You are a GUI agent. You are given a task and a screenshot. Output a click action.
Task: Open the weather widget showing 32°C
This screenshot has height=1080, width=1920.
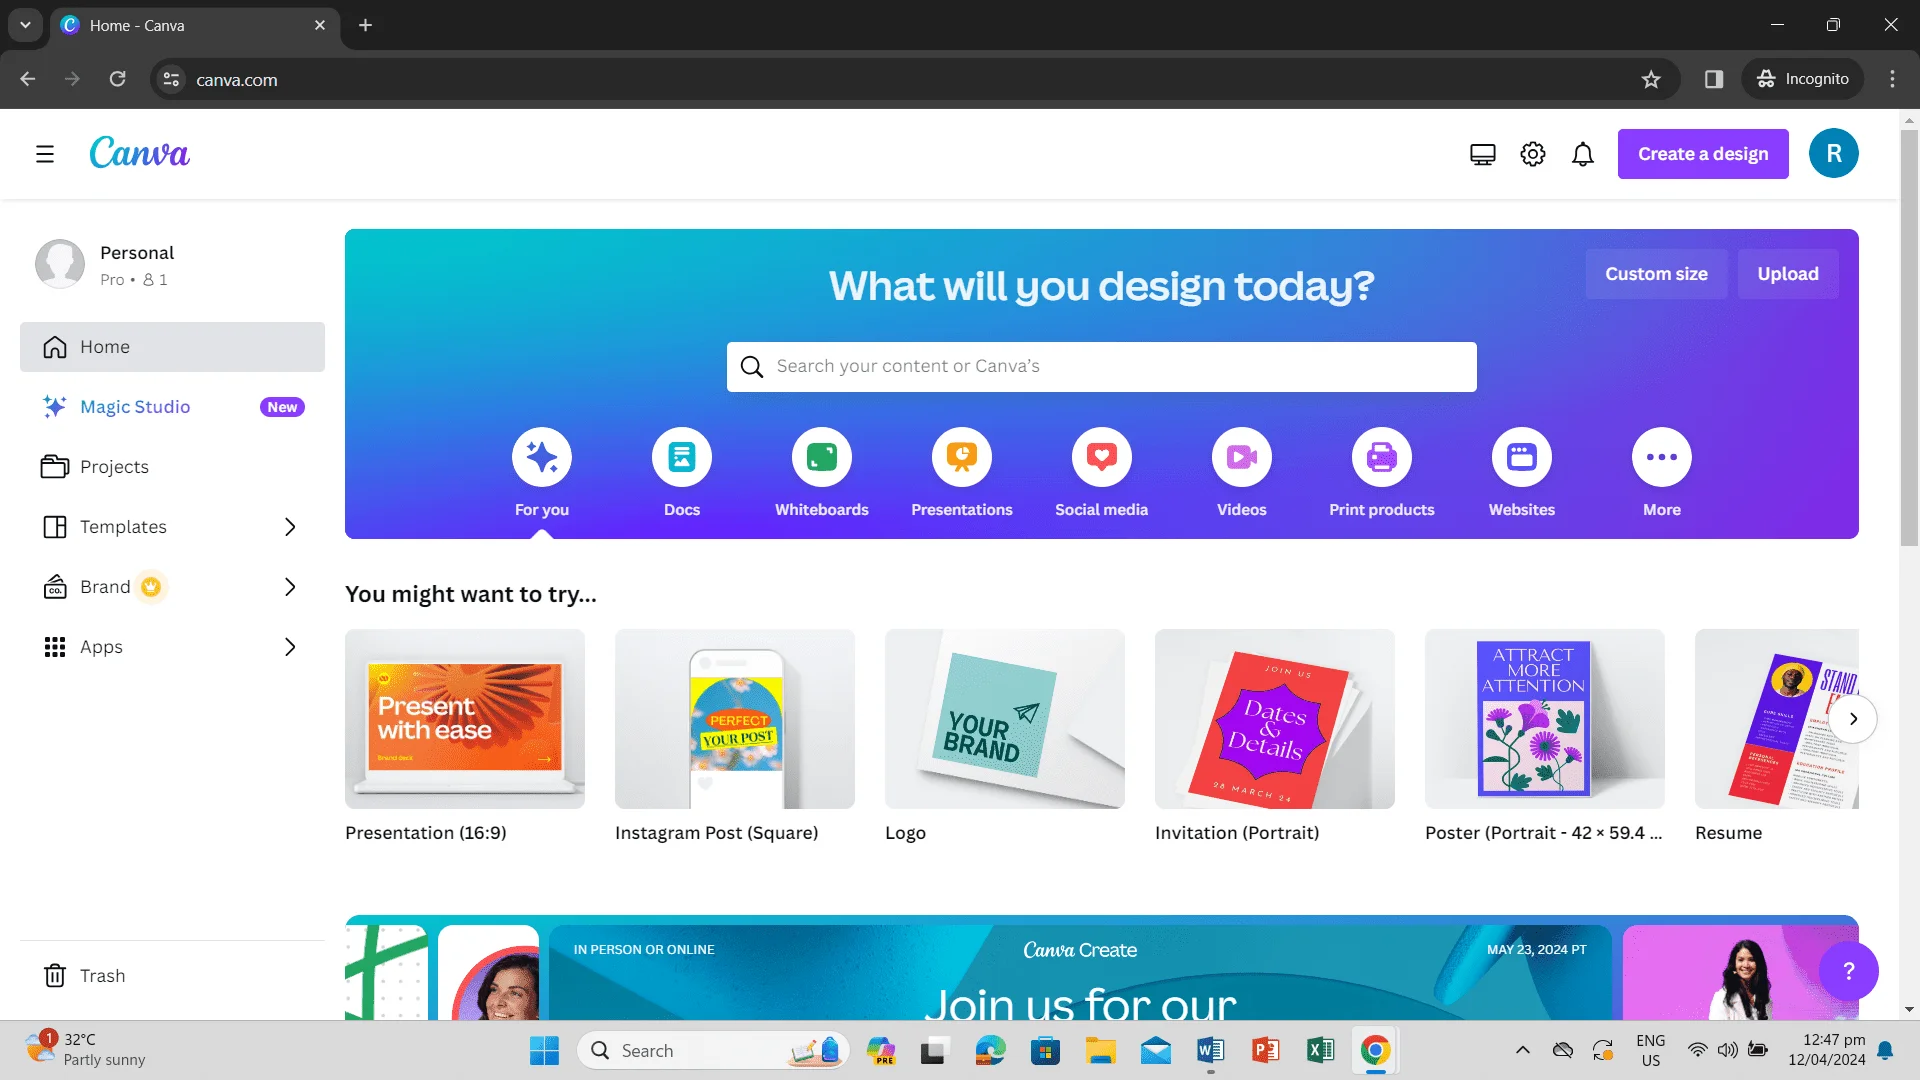[x=88, y=1050]
